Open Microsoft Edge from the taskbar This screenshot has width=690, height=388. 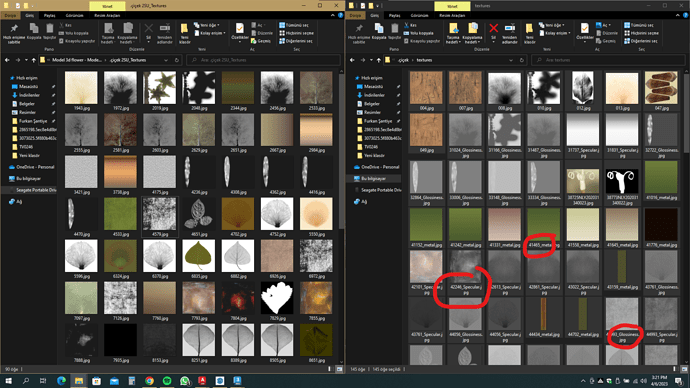61,381
